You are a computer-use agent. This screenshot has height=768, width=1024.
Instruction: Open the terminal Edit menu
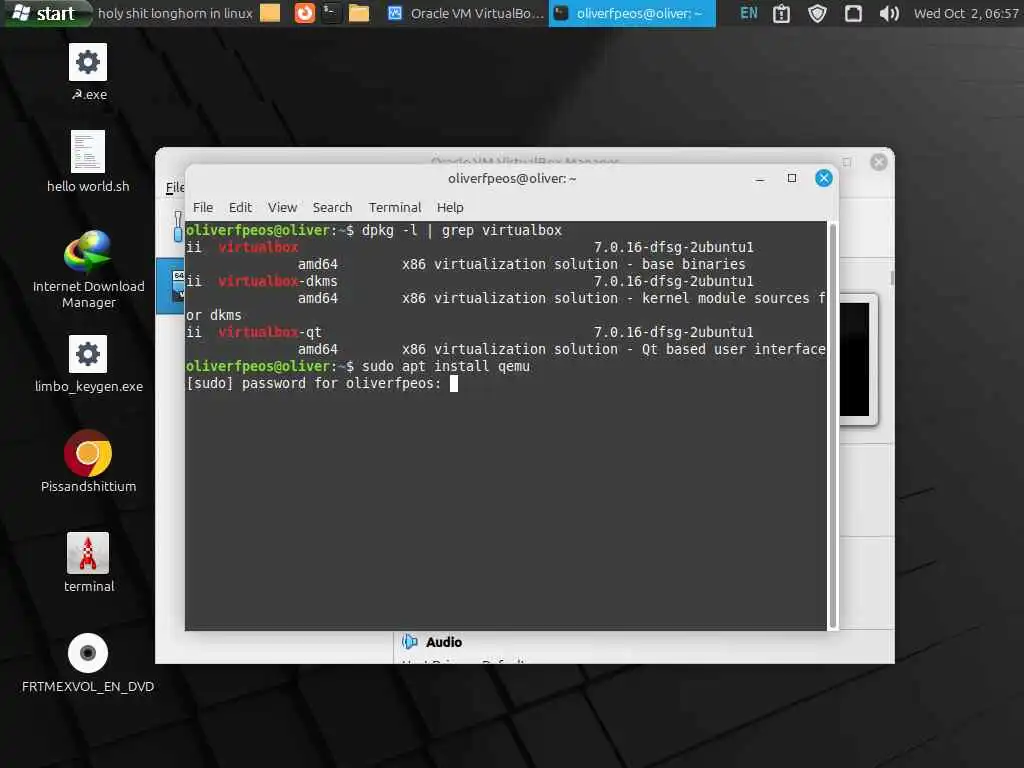pyautogui.click(x=240, y=207)
